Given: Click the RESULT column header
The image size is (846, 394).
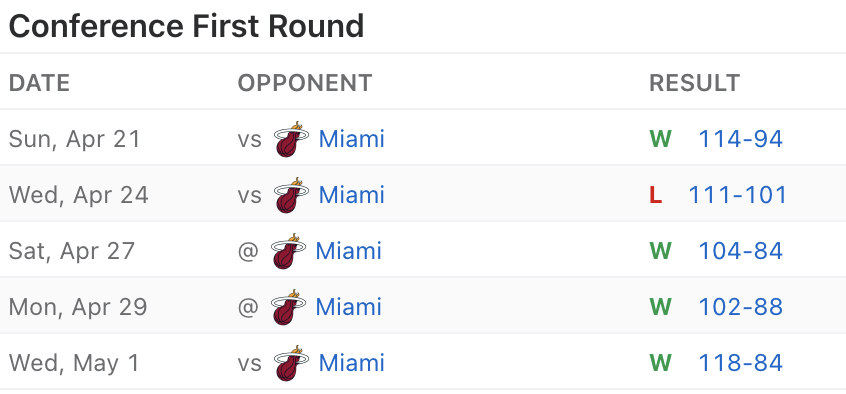Looking at the screenshot, I should 694,83.
